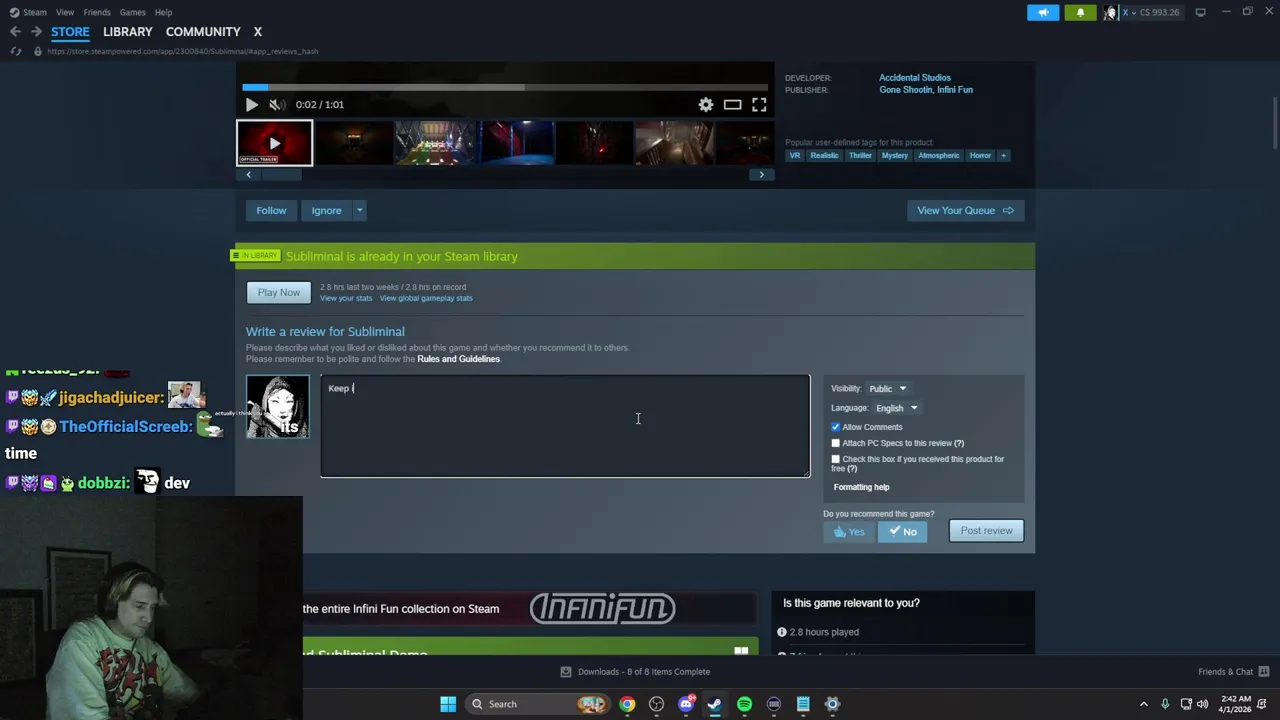Open the Visibility Public dropdown
This screenshot has height=720, width=1280.
(887, 388)
